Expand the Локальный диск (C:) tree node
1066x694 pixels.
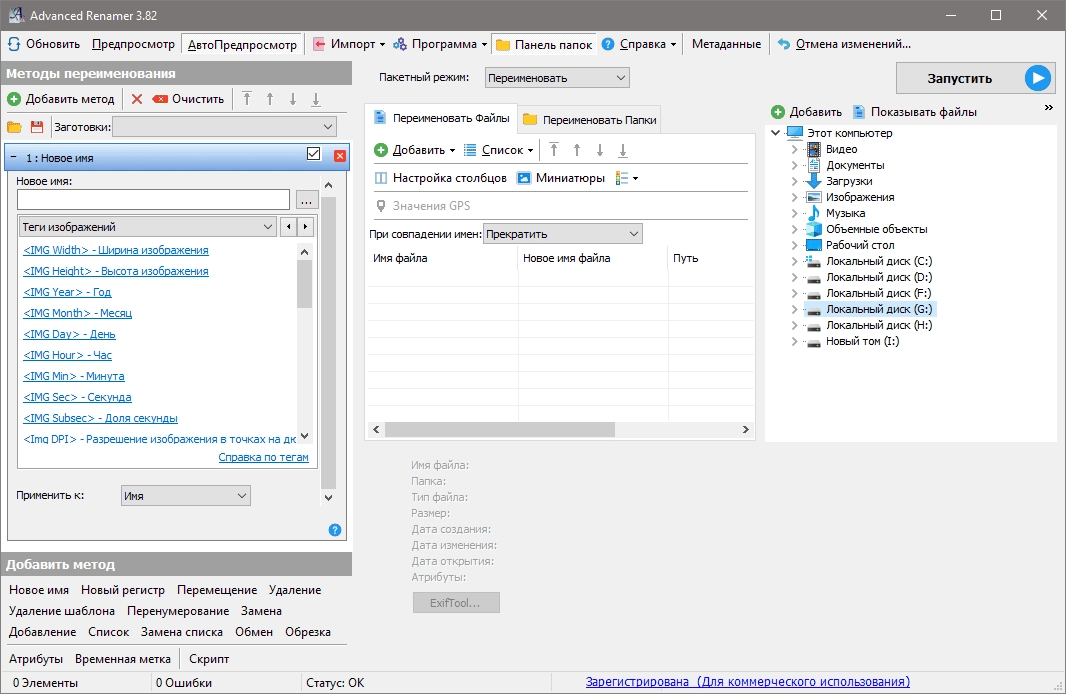coord(794,262)
